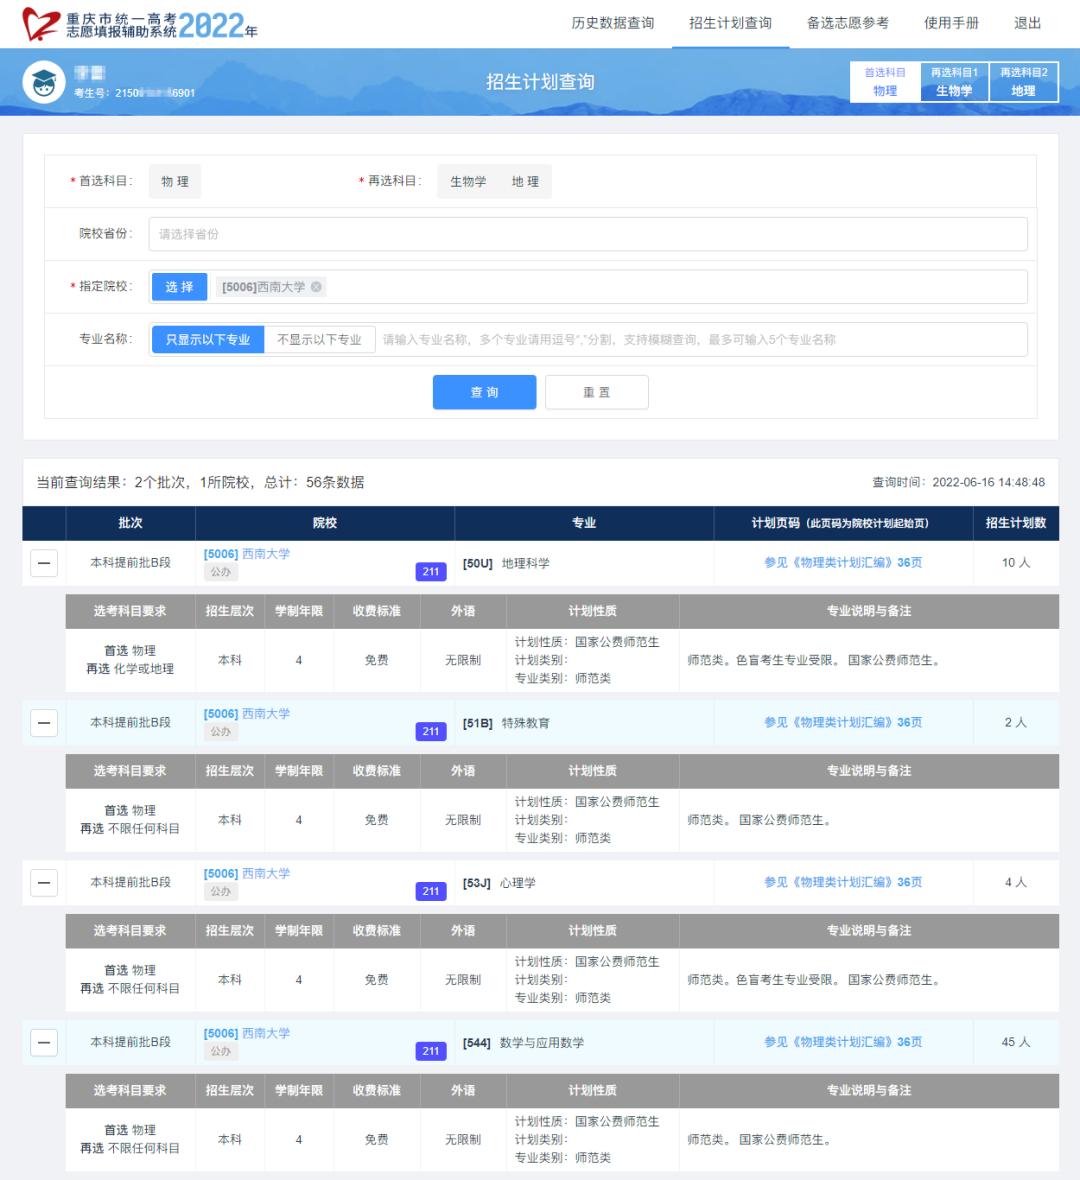Viewport: 1080px width, 1180px height.
Task: Click the 211 badge in 地理科学 row
Action: pyautogui.click(x=430, y=572)
